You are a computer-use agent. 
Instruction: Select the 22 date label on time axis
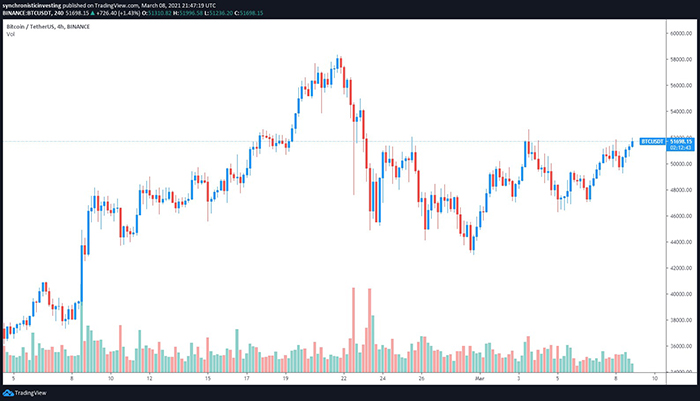[343, 379]
